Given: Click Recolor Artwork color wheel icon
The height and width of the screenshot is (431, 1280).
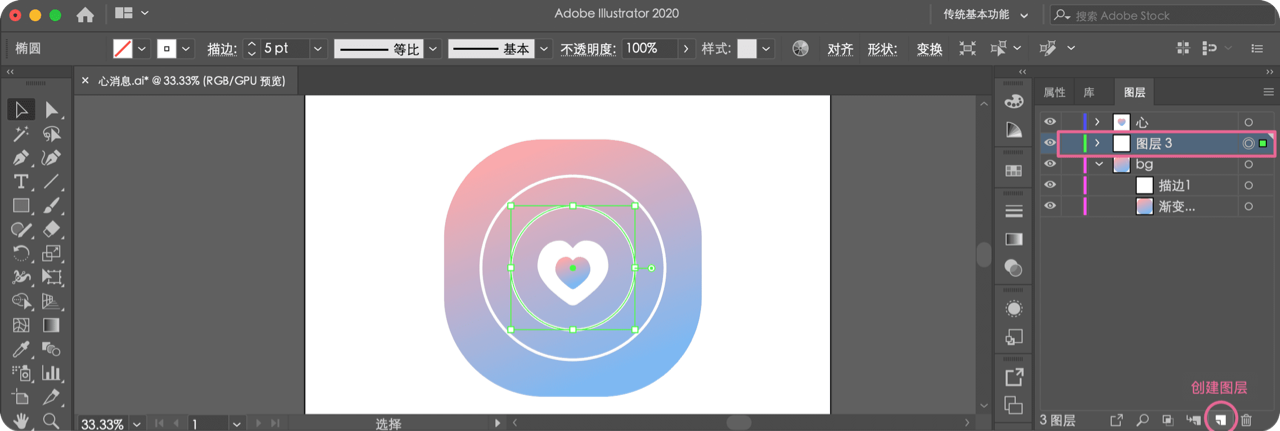Looking at the screenshot, I should click(800, 48).
